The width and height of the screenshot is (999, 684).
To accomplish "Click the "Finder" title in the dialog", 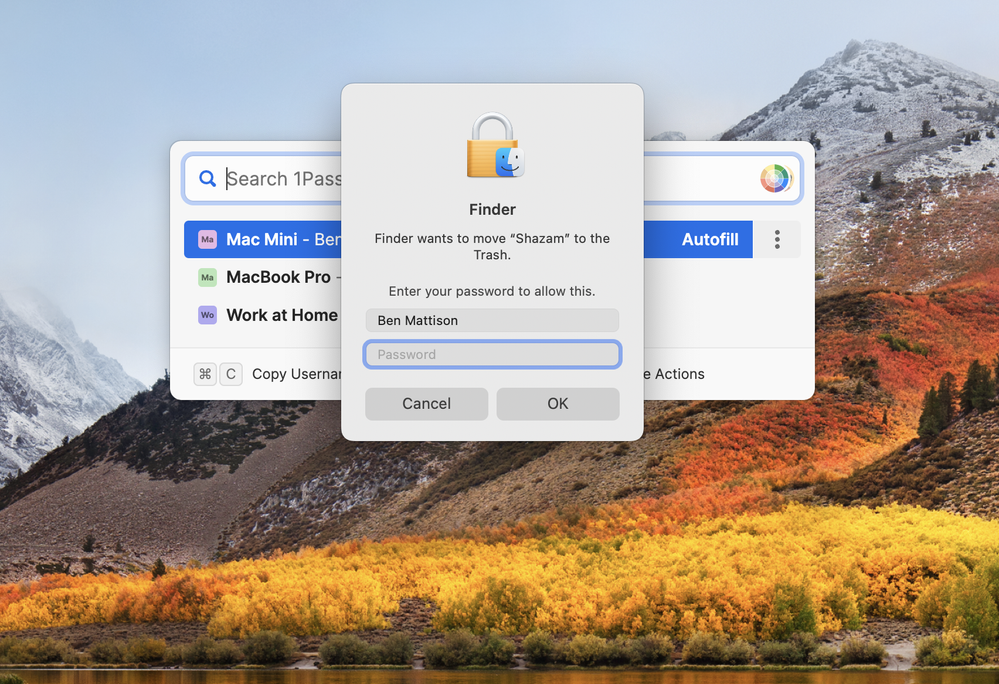I will [x=492, y=210].
